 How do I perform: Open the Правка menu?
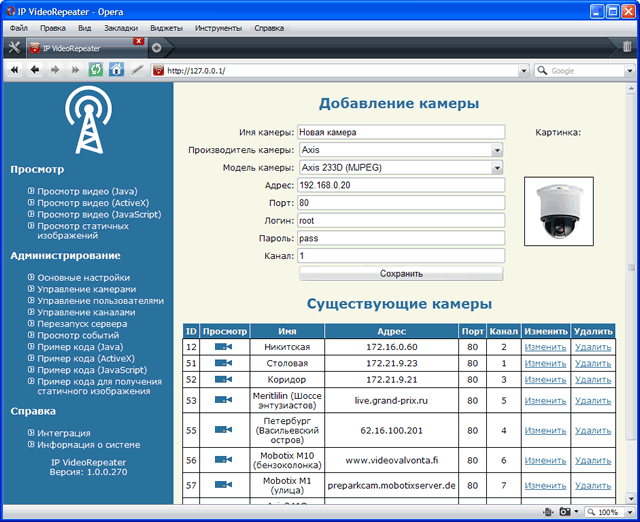53,28
